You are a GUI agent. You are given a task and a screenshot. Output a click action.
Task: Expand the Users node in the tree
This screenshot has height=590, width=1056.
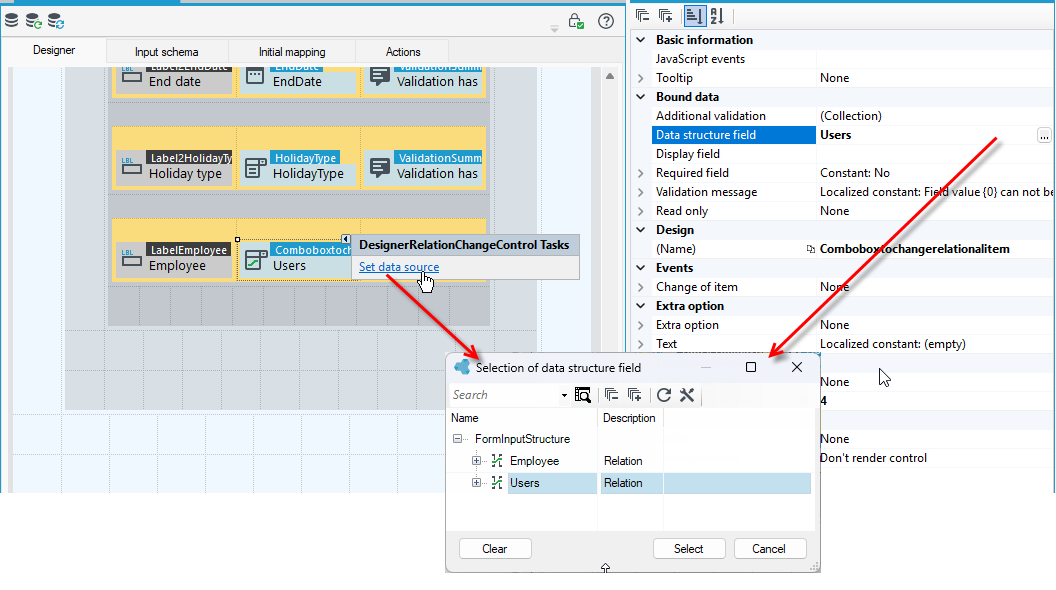pos(476,483)
